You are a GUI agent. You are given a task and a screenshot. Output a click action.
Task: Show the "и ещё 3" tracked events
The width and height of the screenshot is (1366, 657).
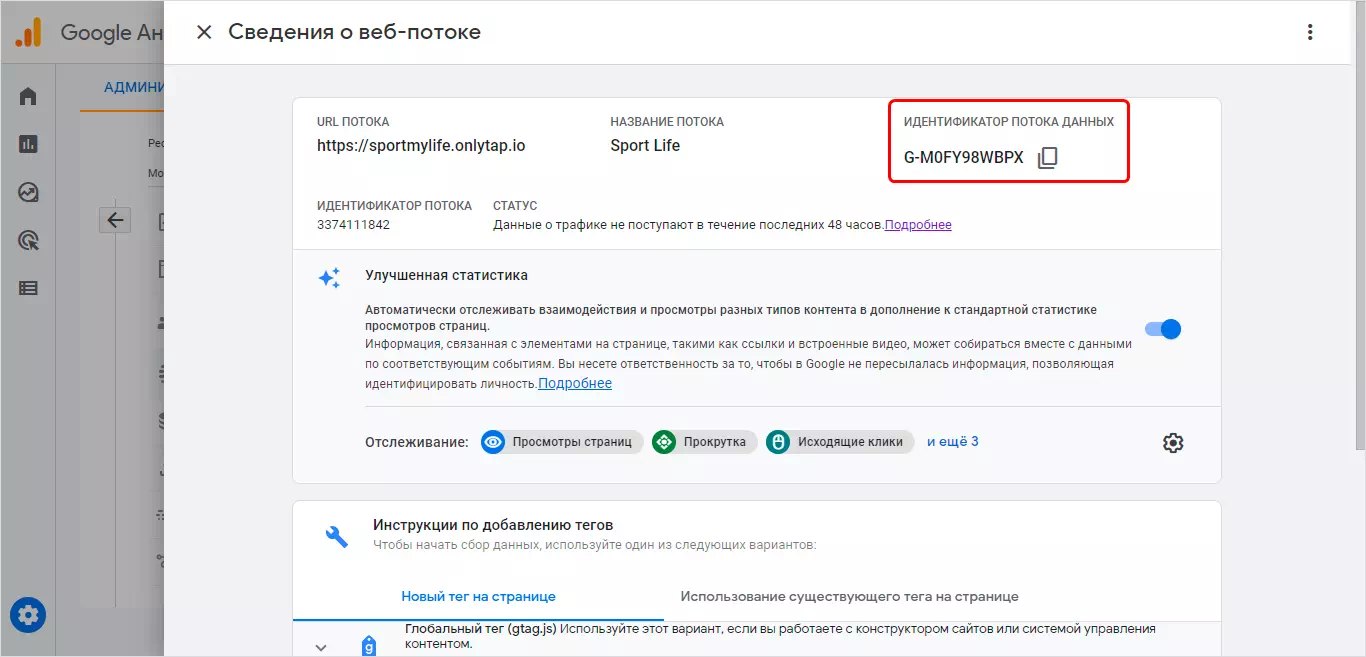[952, 442]
